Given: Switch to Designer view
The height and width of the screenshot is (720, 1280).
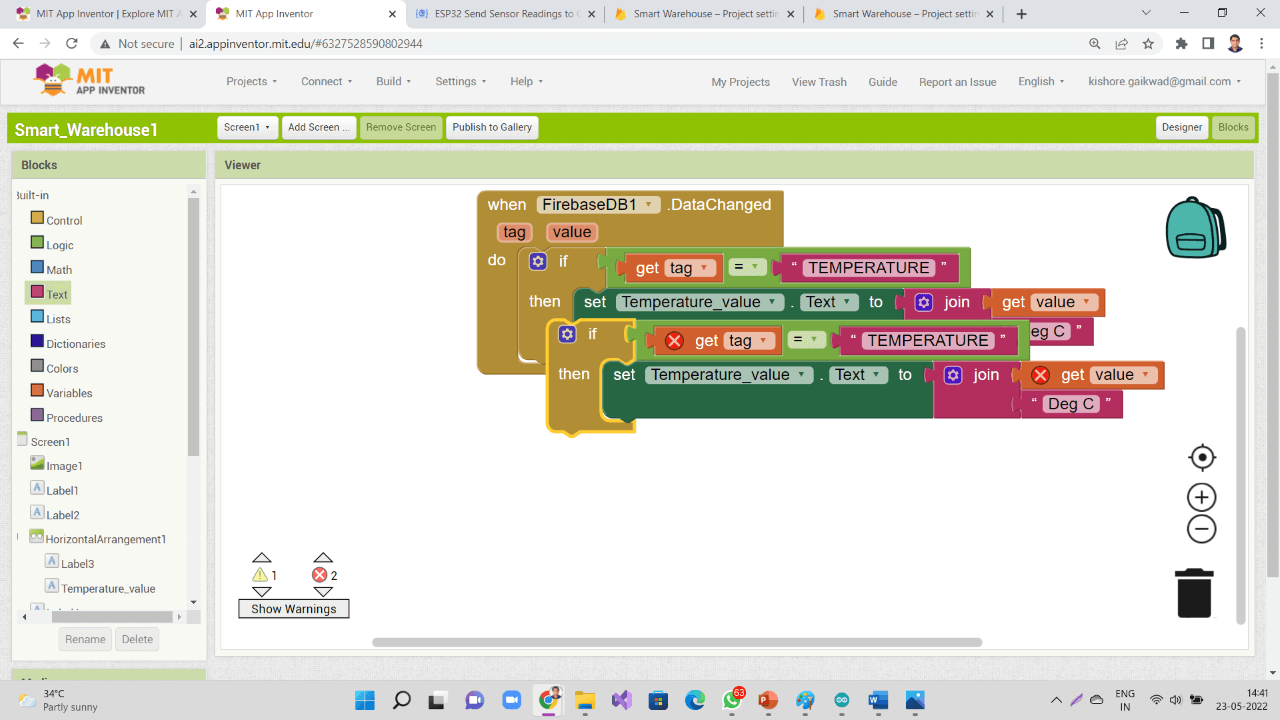Looking at the screenshot, I should (1182, 127).
